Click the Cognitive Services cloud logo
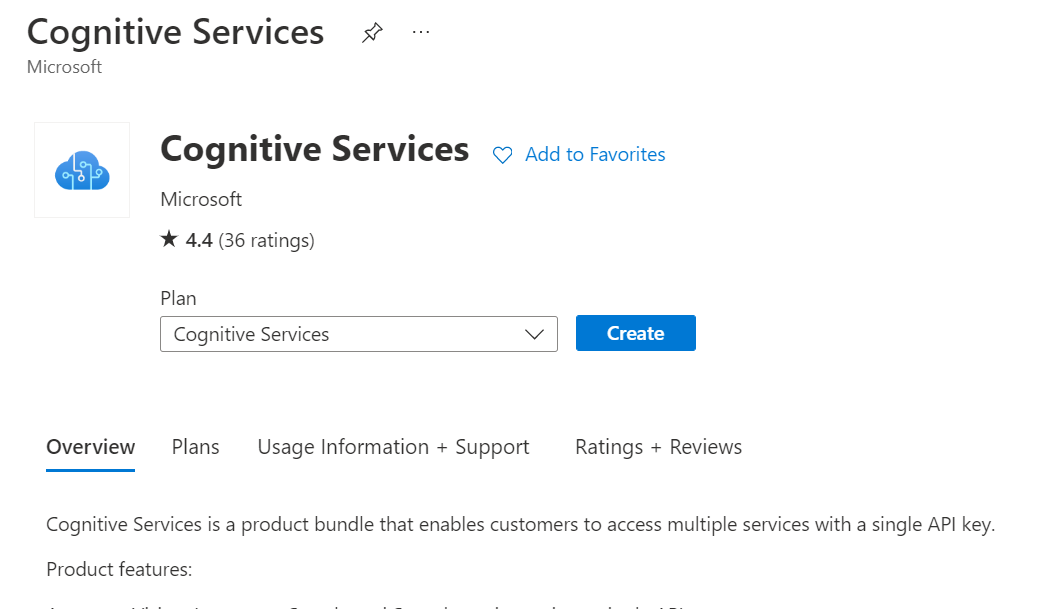The height and width of the screenshot is (609, 1062). 82,170
